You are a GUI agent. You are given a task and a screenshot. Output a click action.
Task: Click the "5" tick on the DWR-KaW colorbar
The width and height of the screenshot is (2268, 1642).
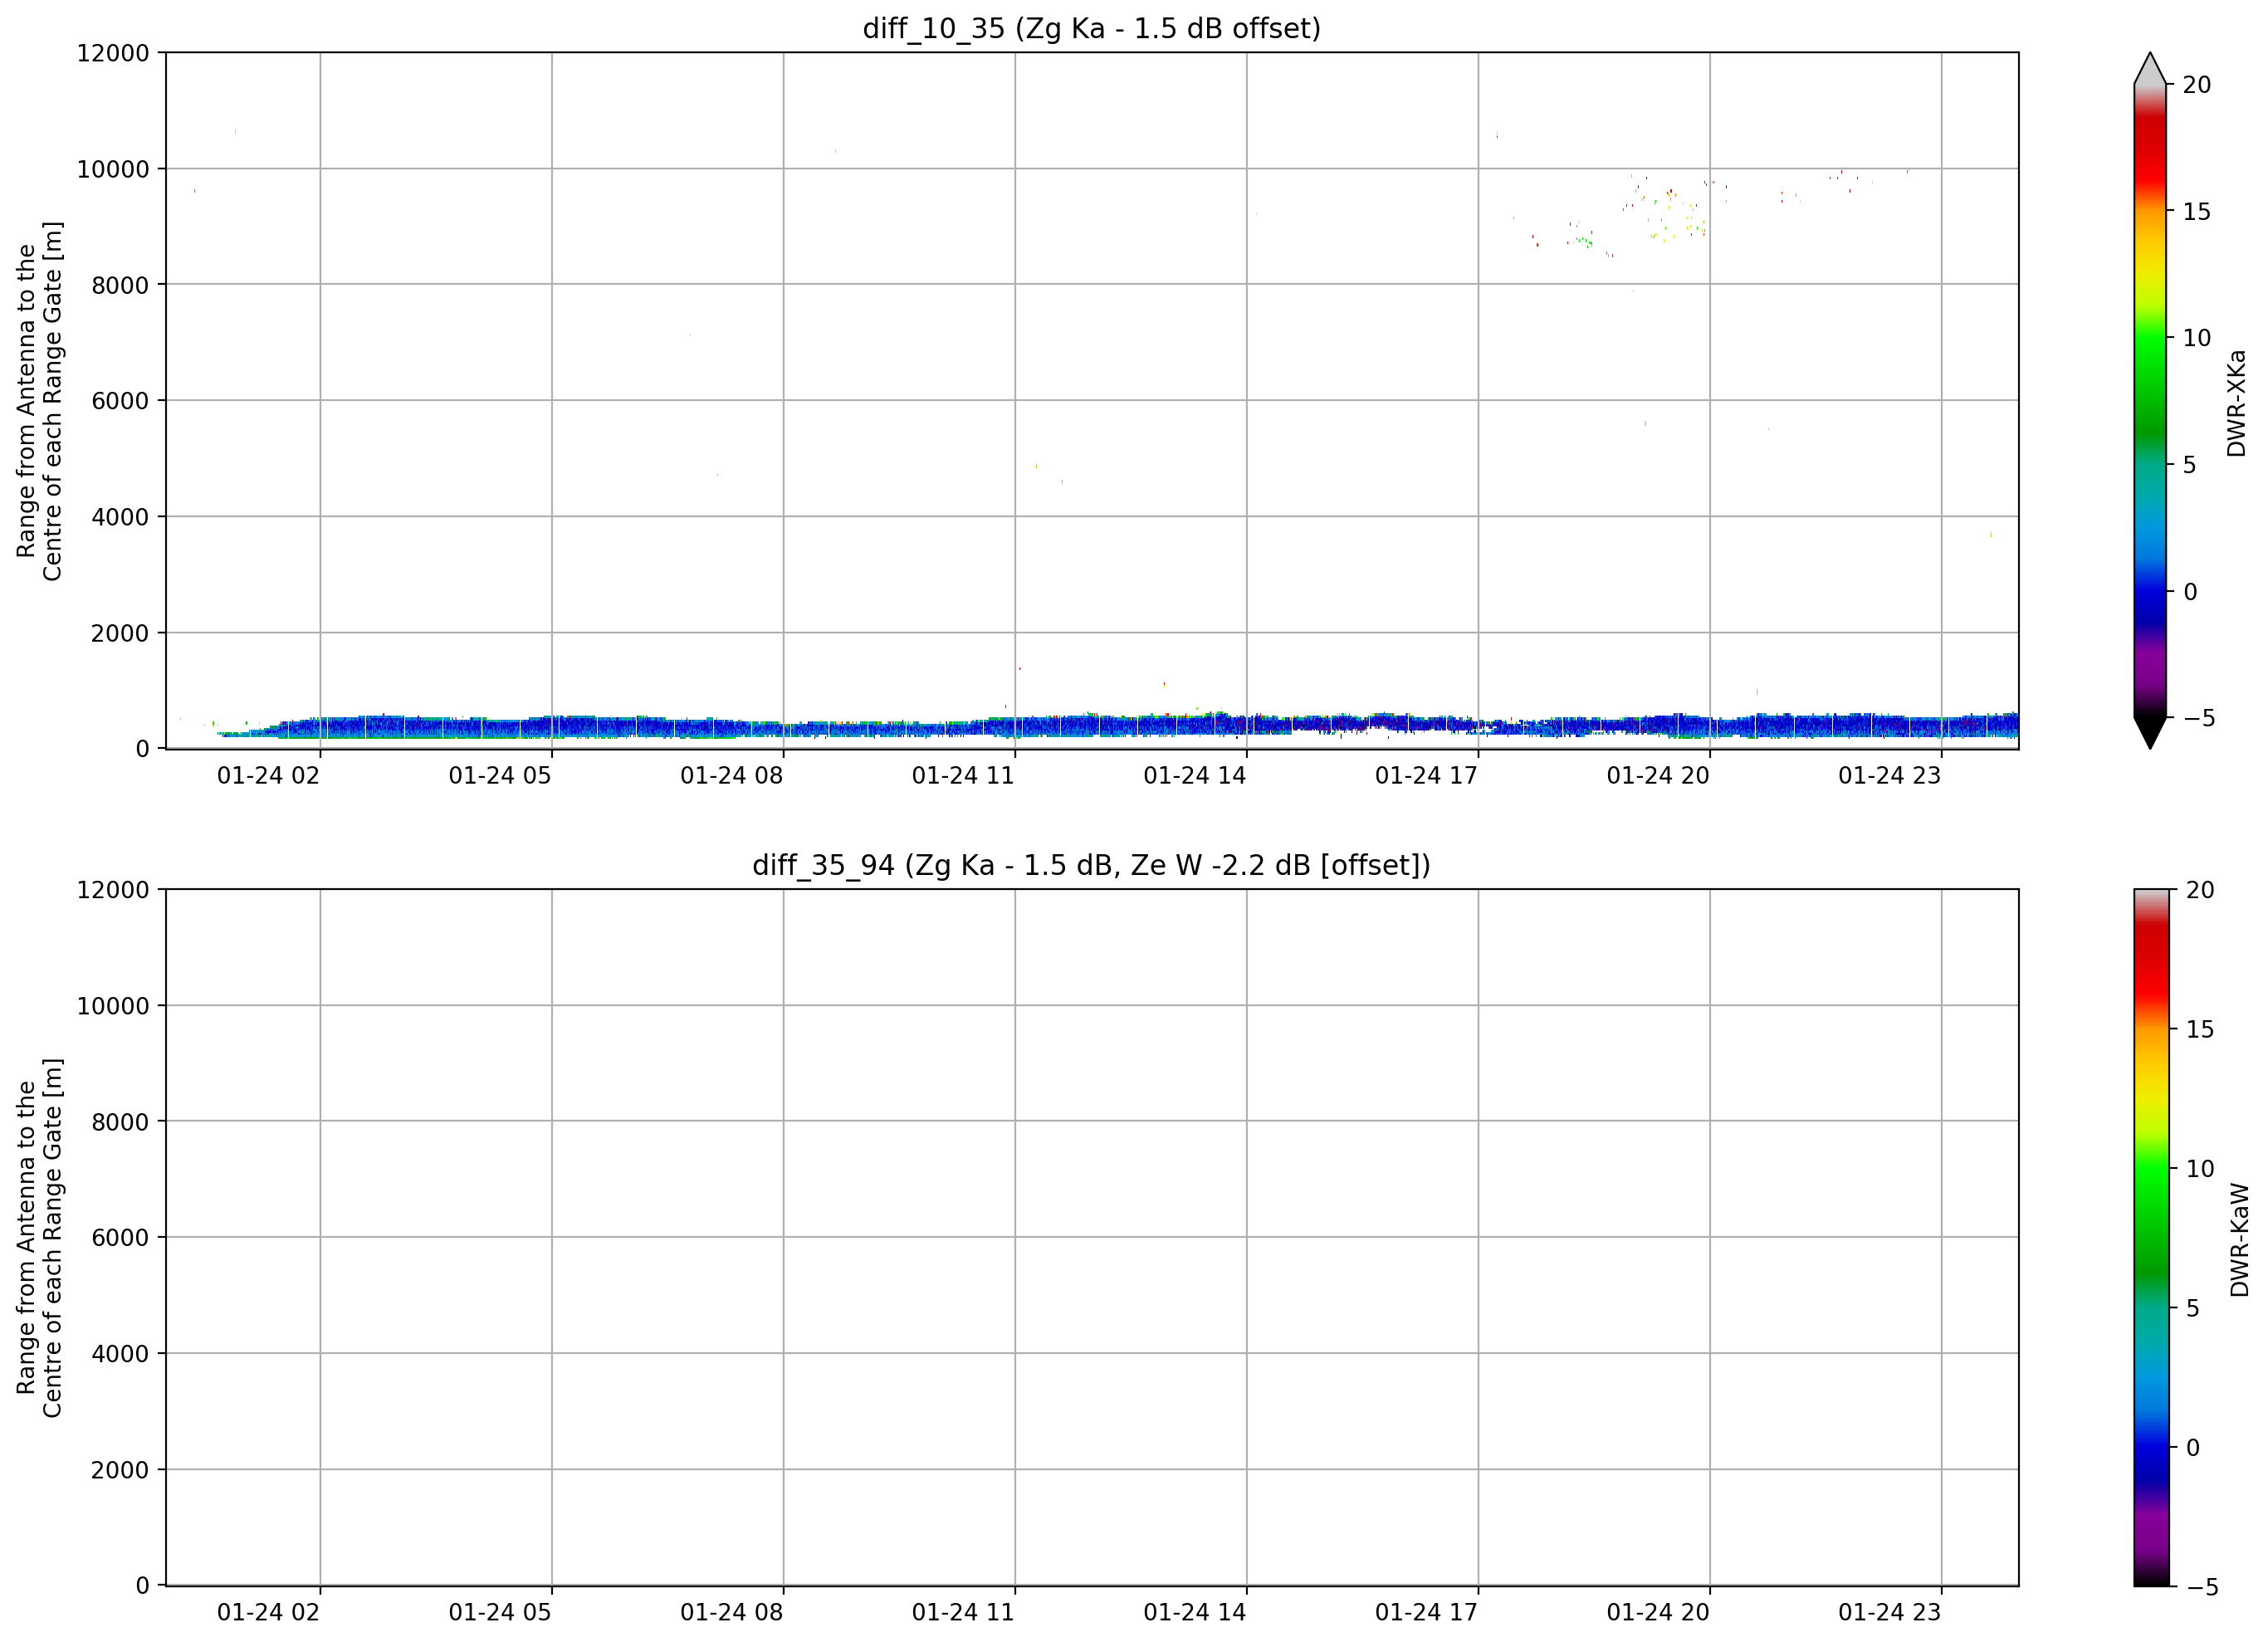(2193, 1309)
